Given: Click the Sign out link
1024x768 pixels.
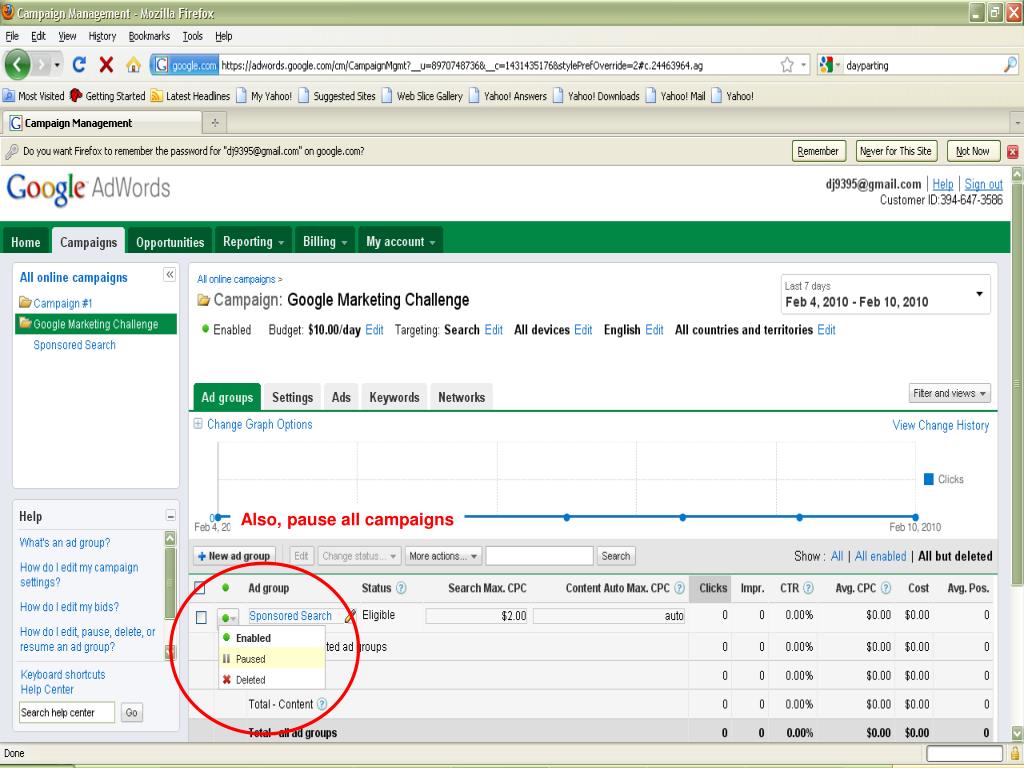Looking at the screenshot, I should coord(984,185).
